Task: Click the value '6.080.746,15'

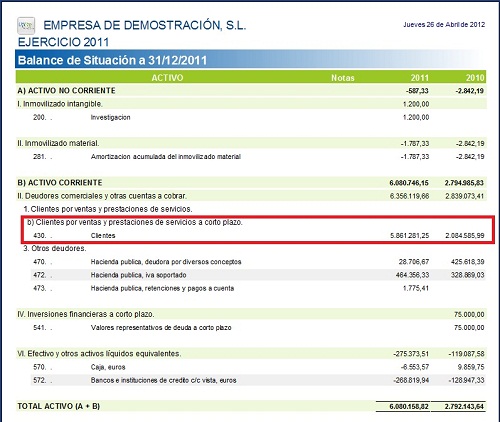Action: pos(409,183)
